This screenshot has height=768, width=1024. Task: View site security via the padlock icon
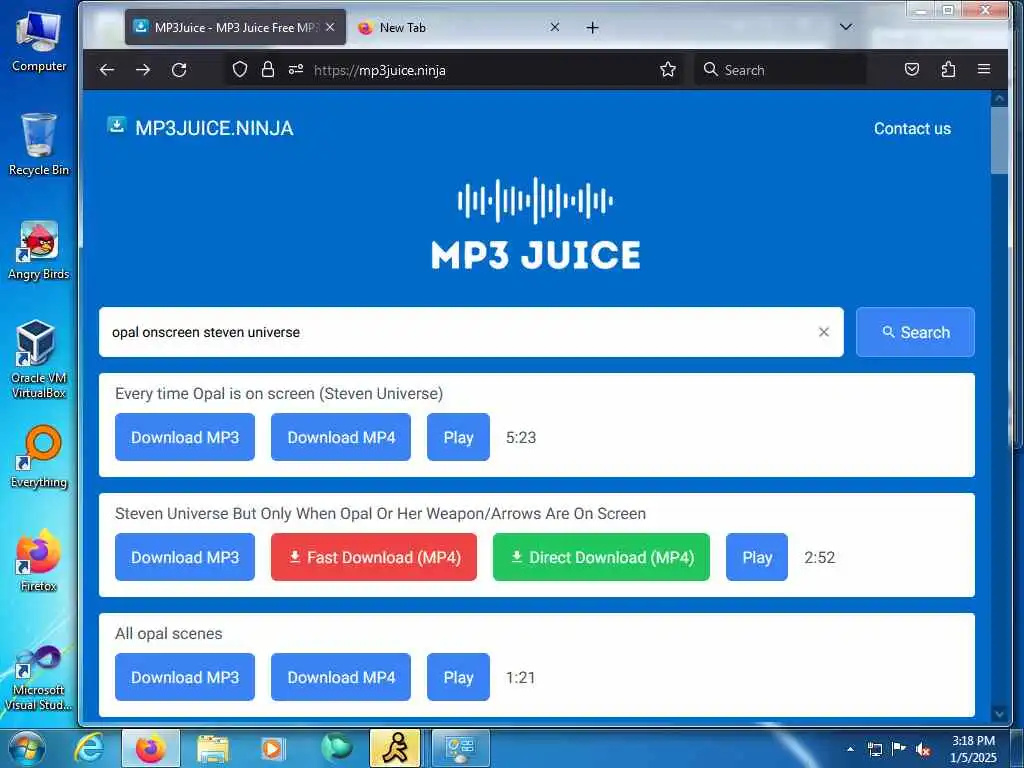(268, 69)
